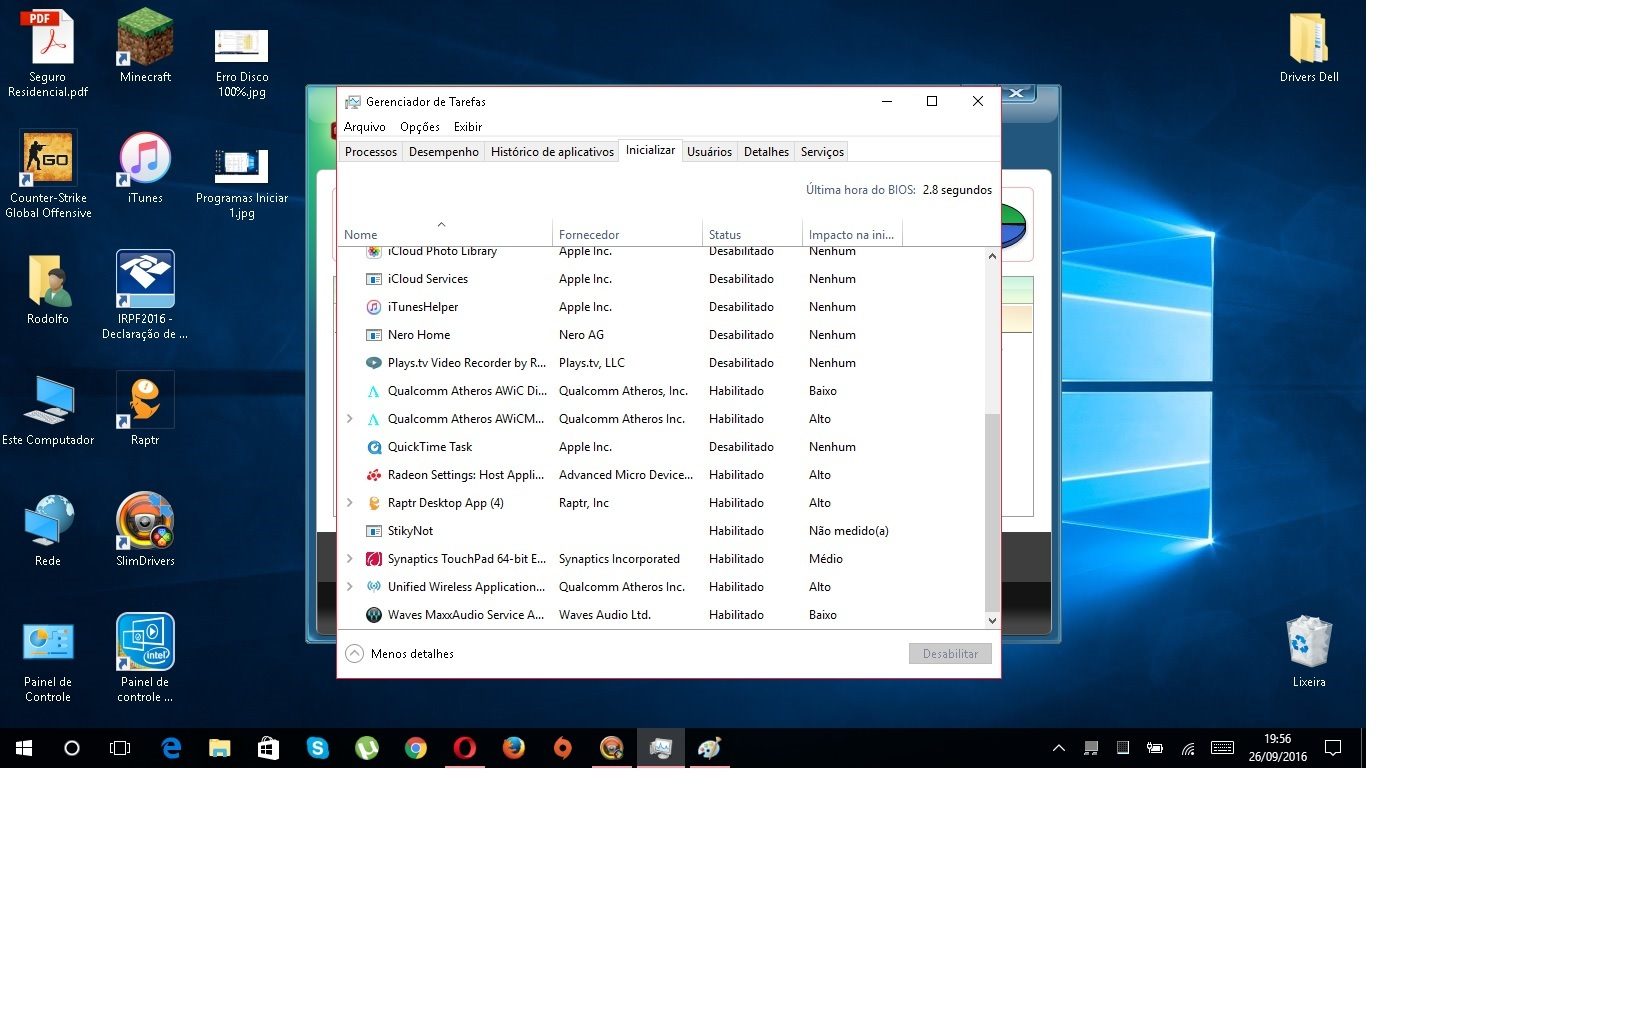This screenshot has height=1010, width=1650.
Task: Select the StikyNot startup entry
Action: click(661, 531)
